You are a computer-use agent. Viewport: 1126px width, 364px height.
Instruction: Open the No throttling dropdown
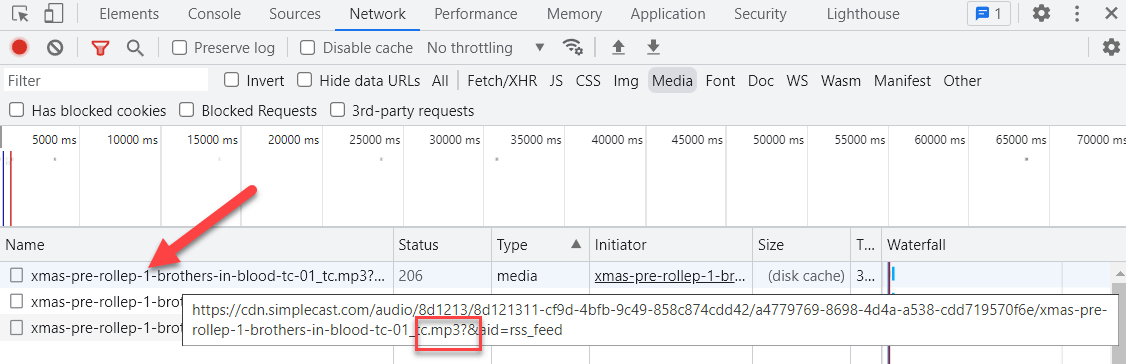click(485, 48)
